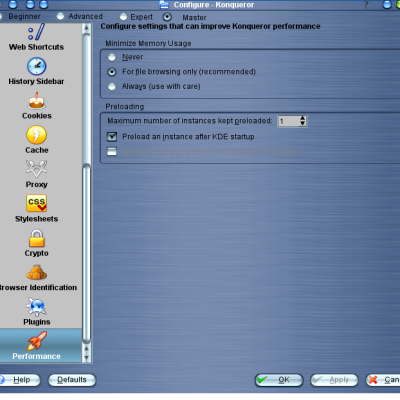Select the Master radio button
The height and width of the screenshot is (400, 400).
(167, 17)
